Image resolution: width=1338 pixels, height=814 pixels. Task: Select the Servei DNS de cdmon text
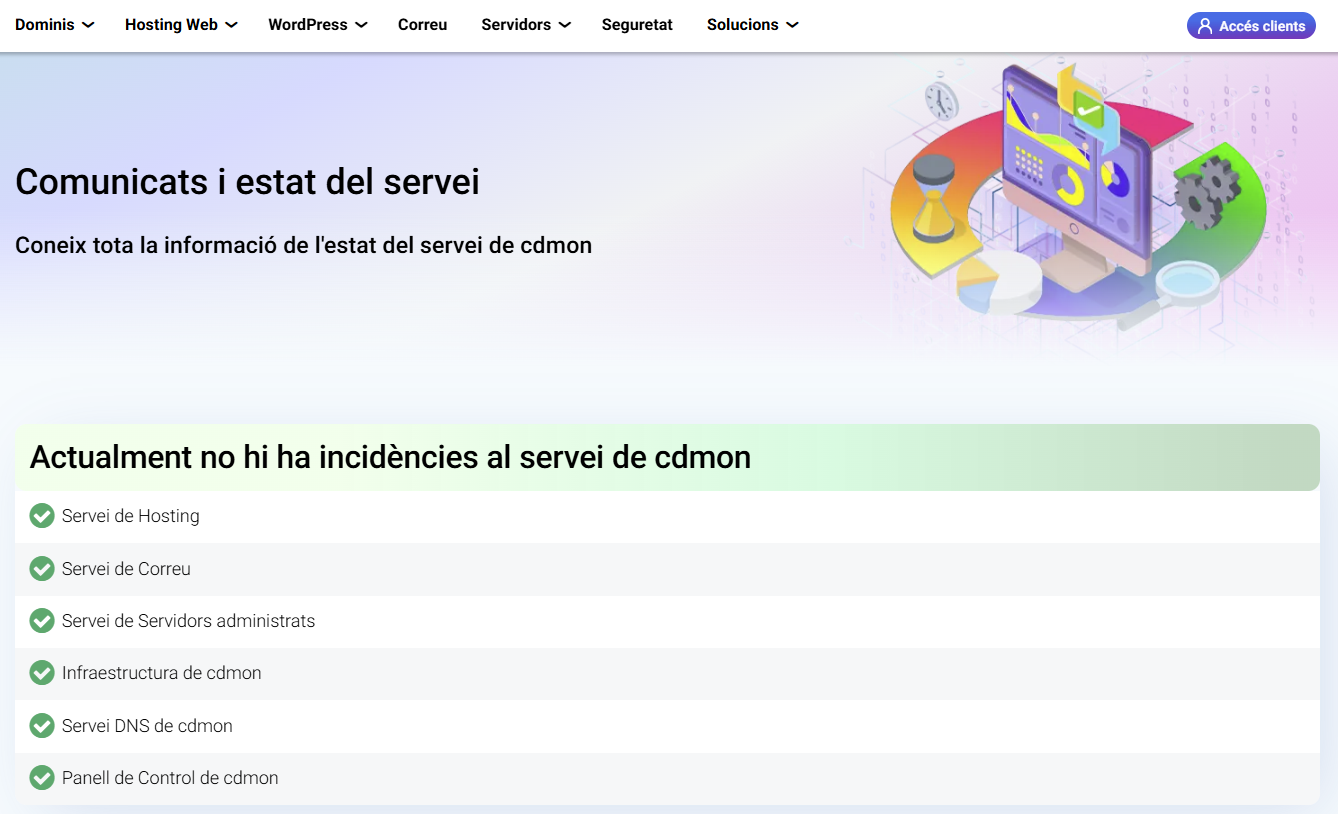147,726
